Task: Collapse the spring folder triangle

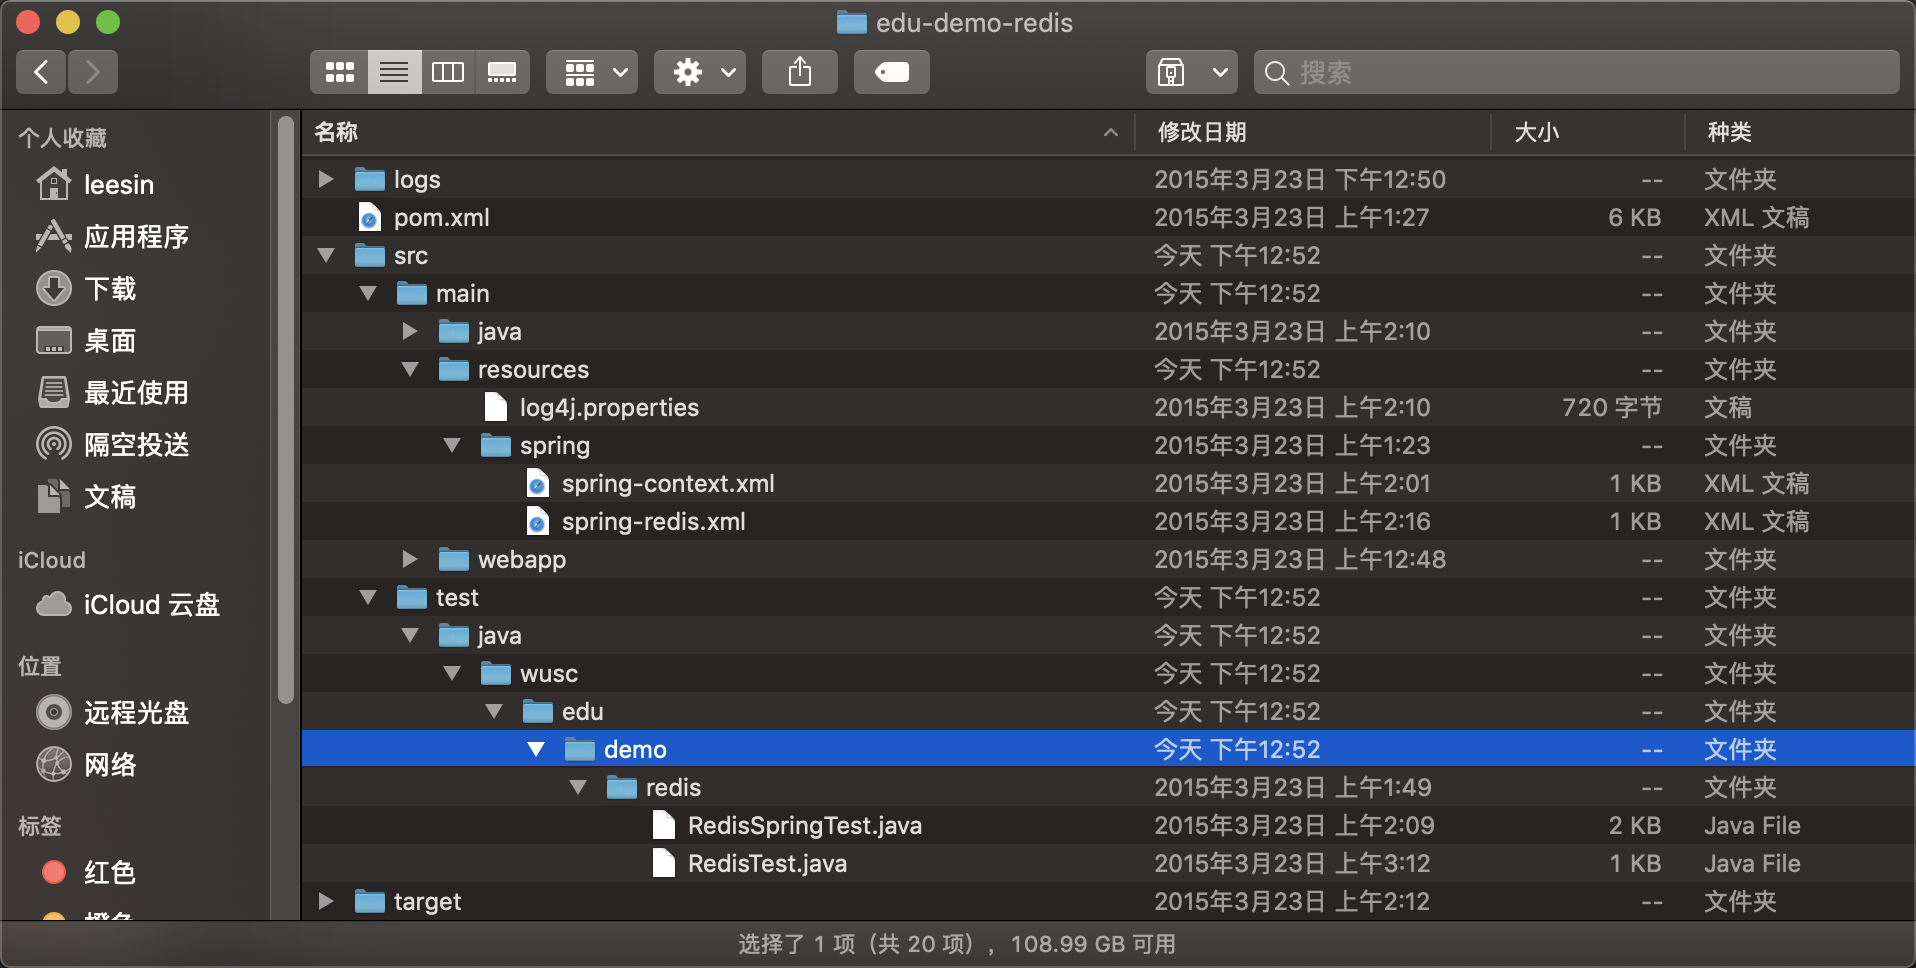Action: (x=452, y=445)
